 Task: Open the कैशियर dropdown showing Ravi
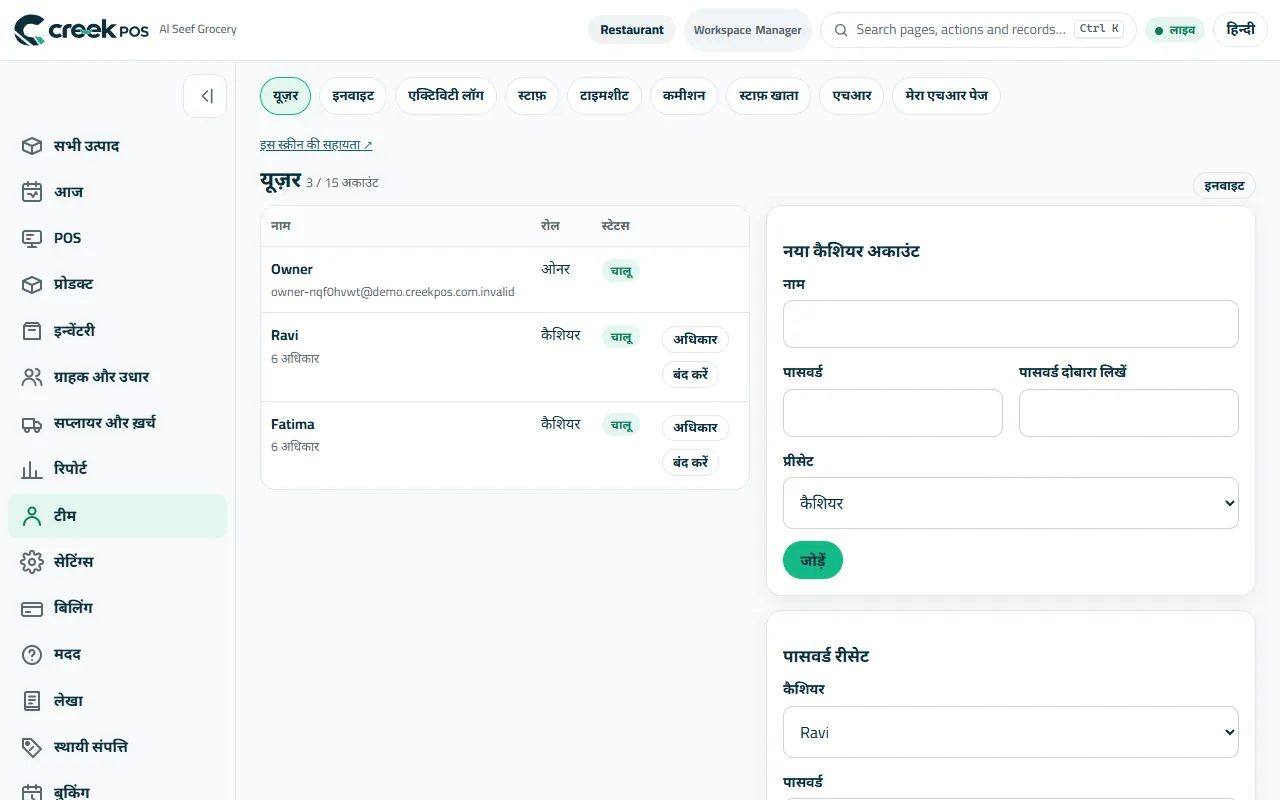(x=1011, y=733)
